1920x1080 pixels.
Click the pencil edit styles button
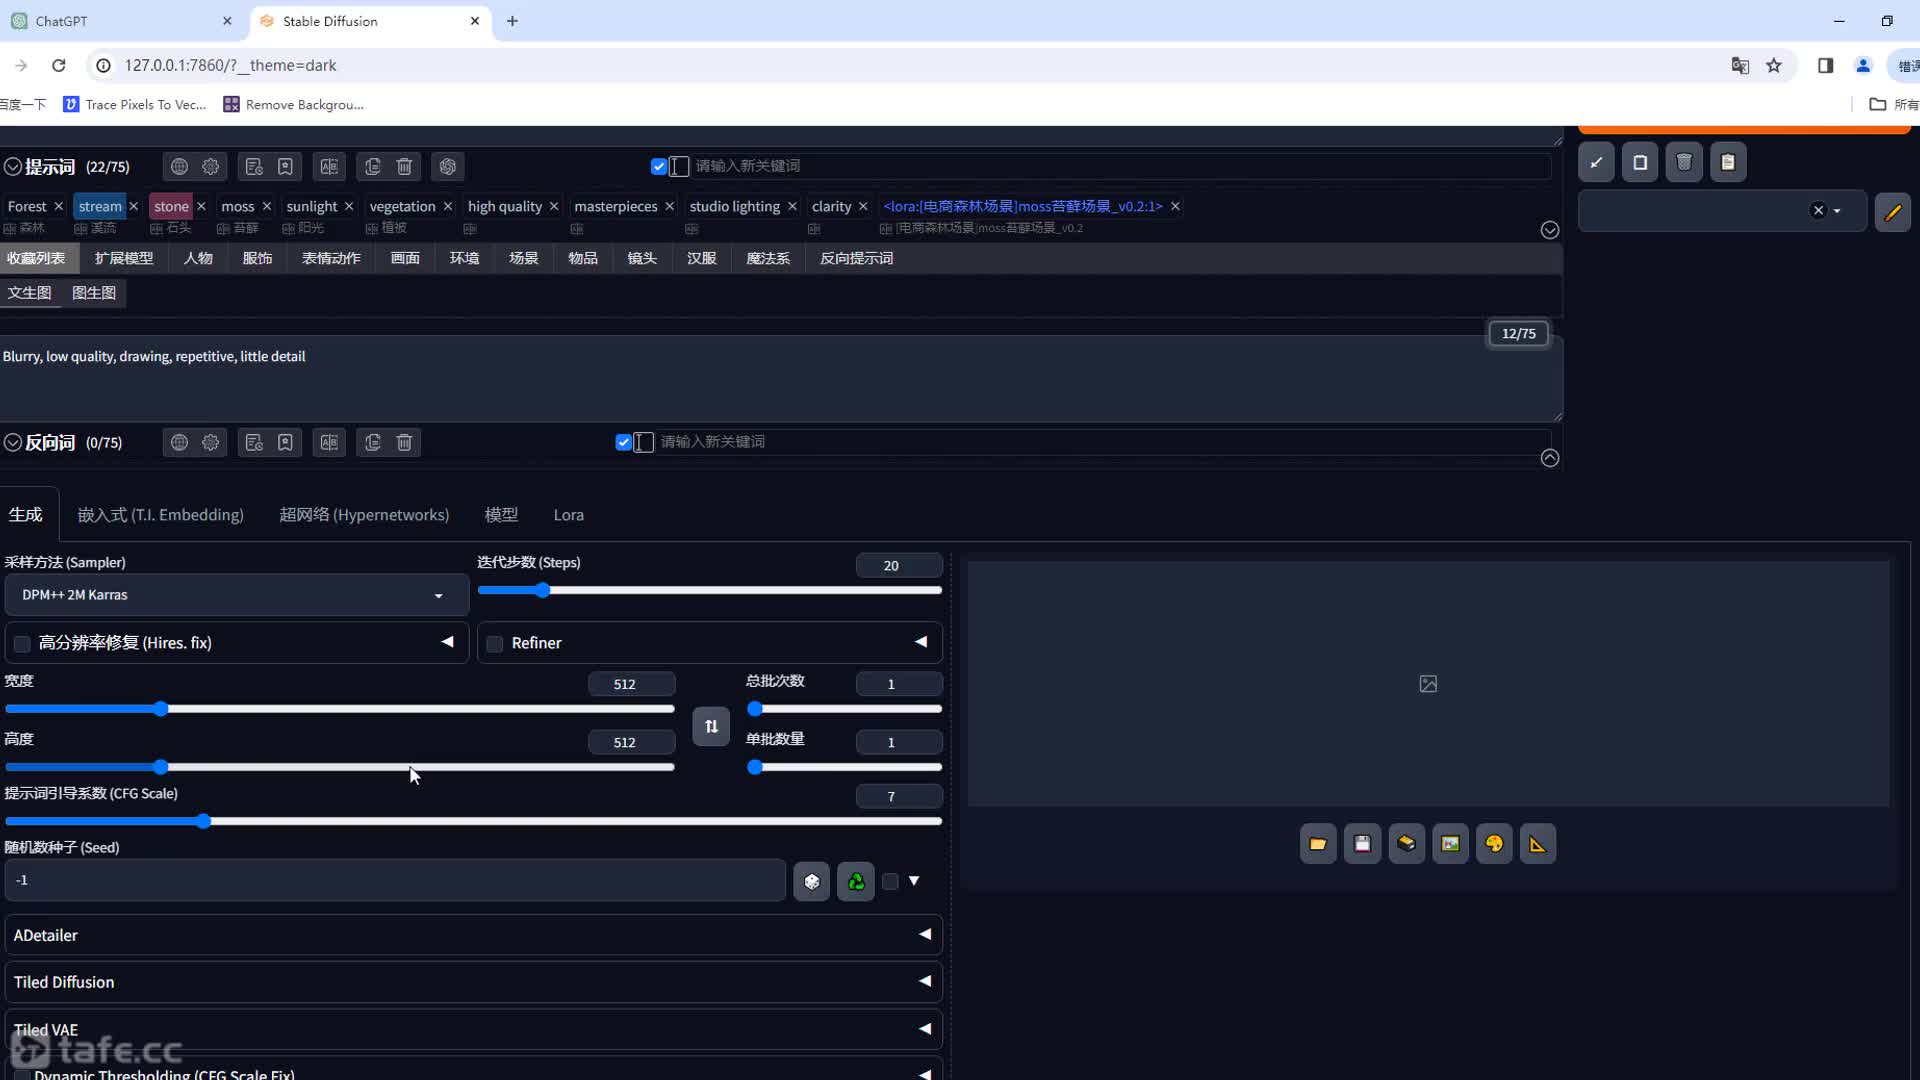click(x=1893, y=211)
